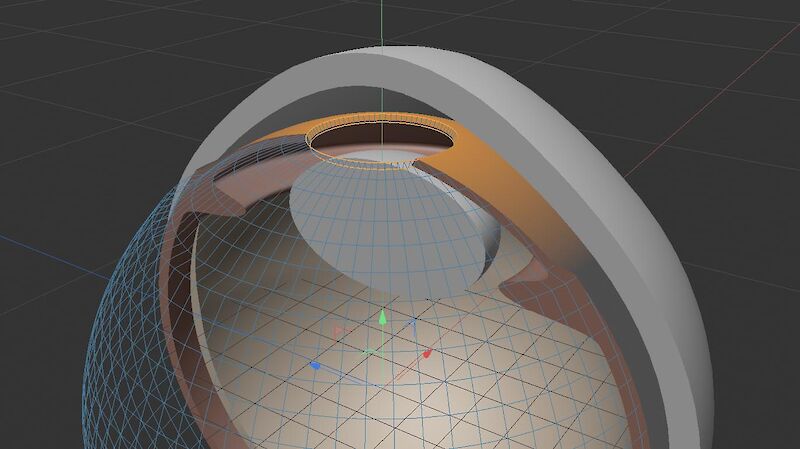This screenshot has height=449, width=800.
Task: Click the blue Z-axis arrow of the move gizmo
Action: tap(315, 365)
